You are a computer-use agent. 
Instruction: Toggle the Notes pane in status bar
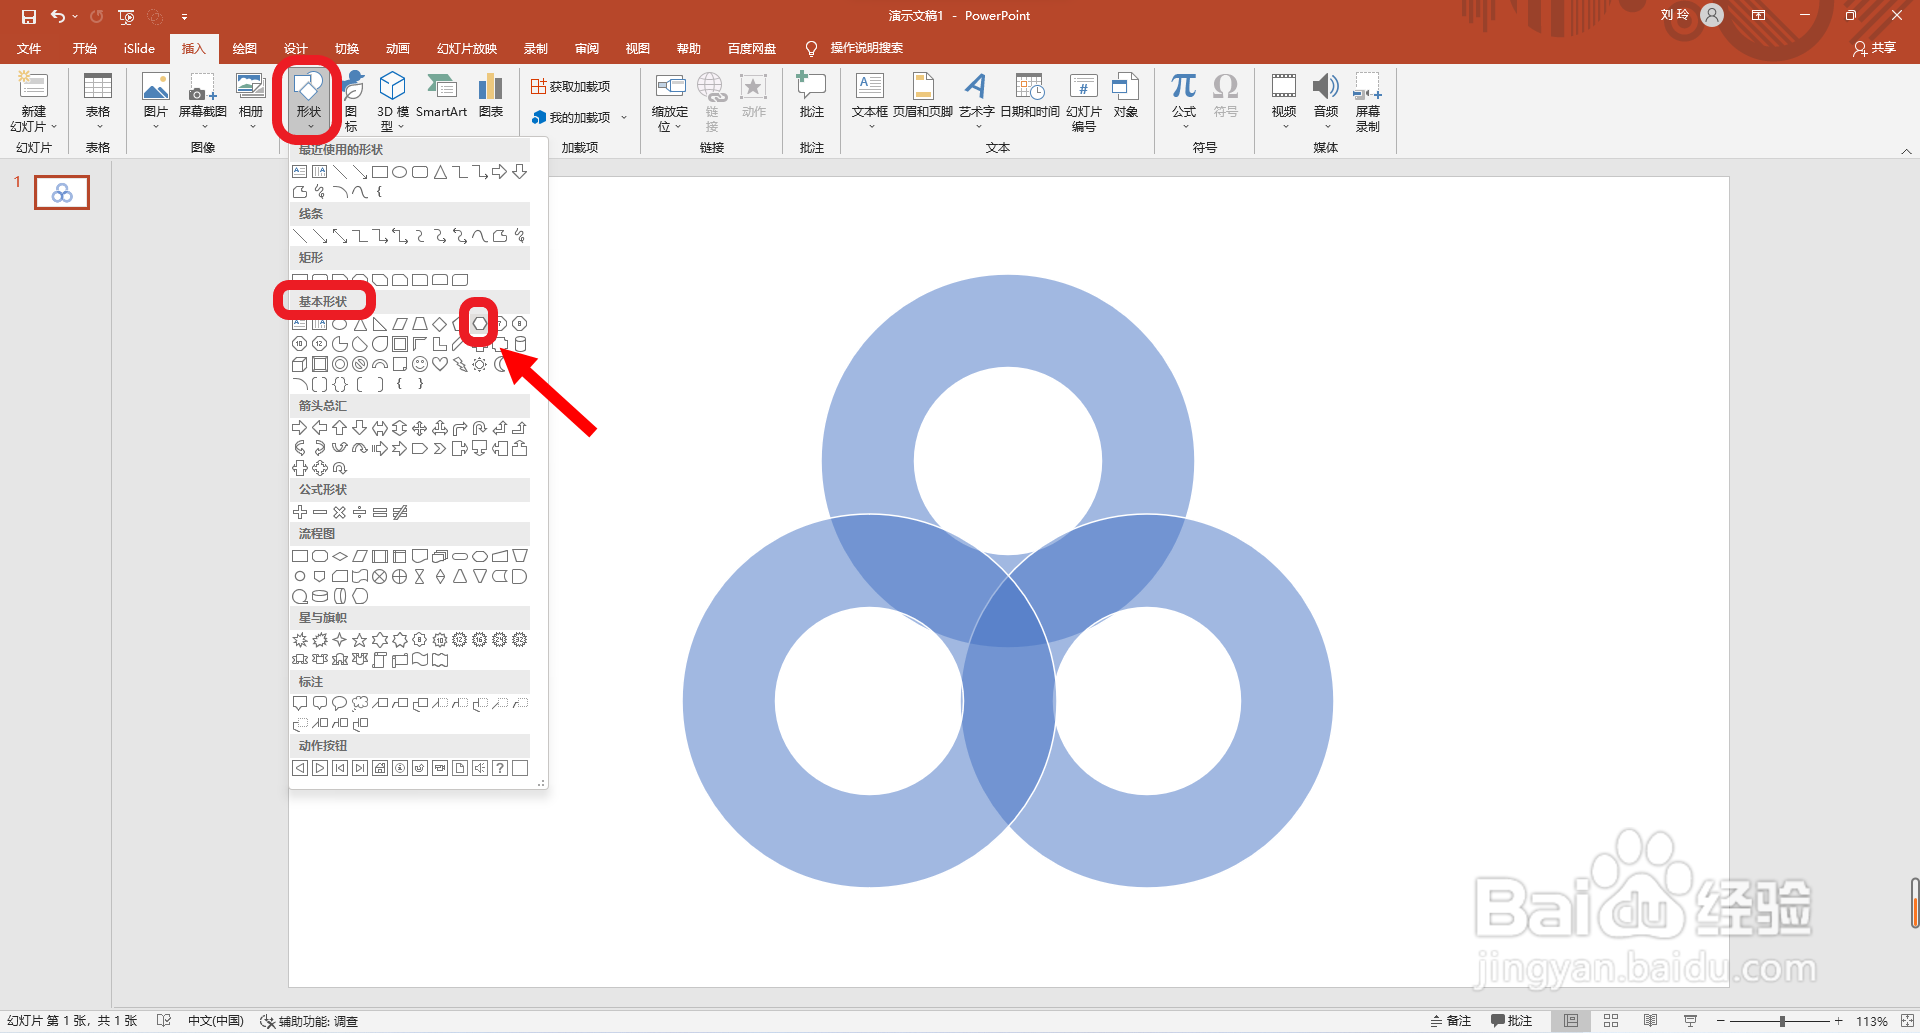[x=1451, y=1021]
